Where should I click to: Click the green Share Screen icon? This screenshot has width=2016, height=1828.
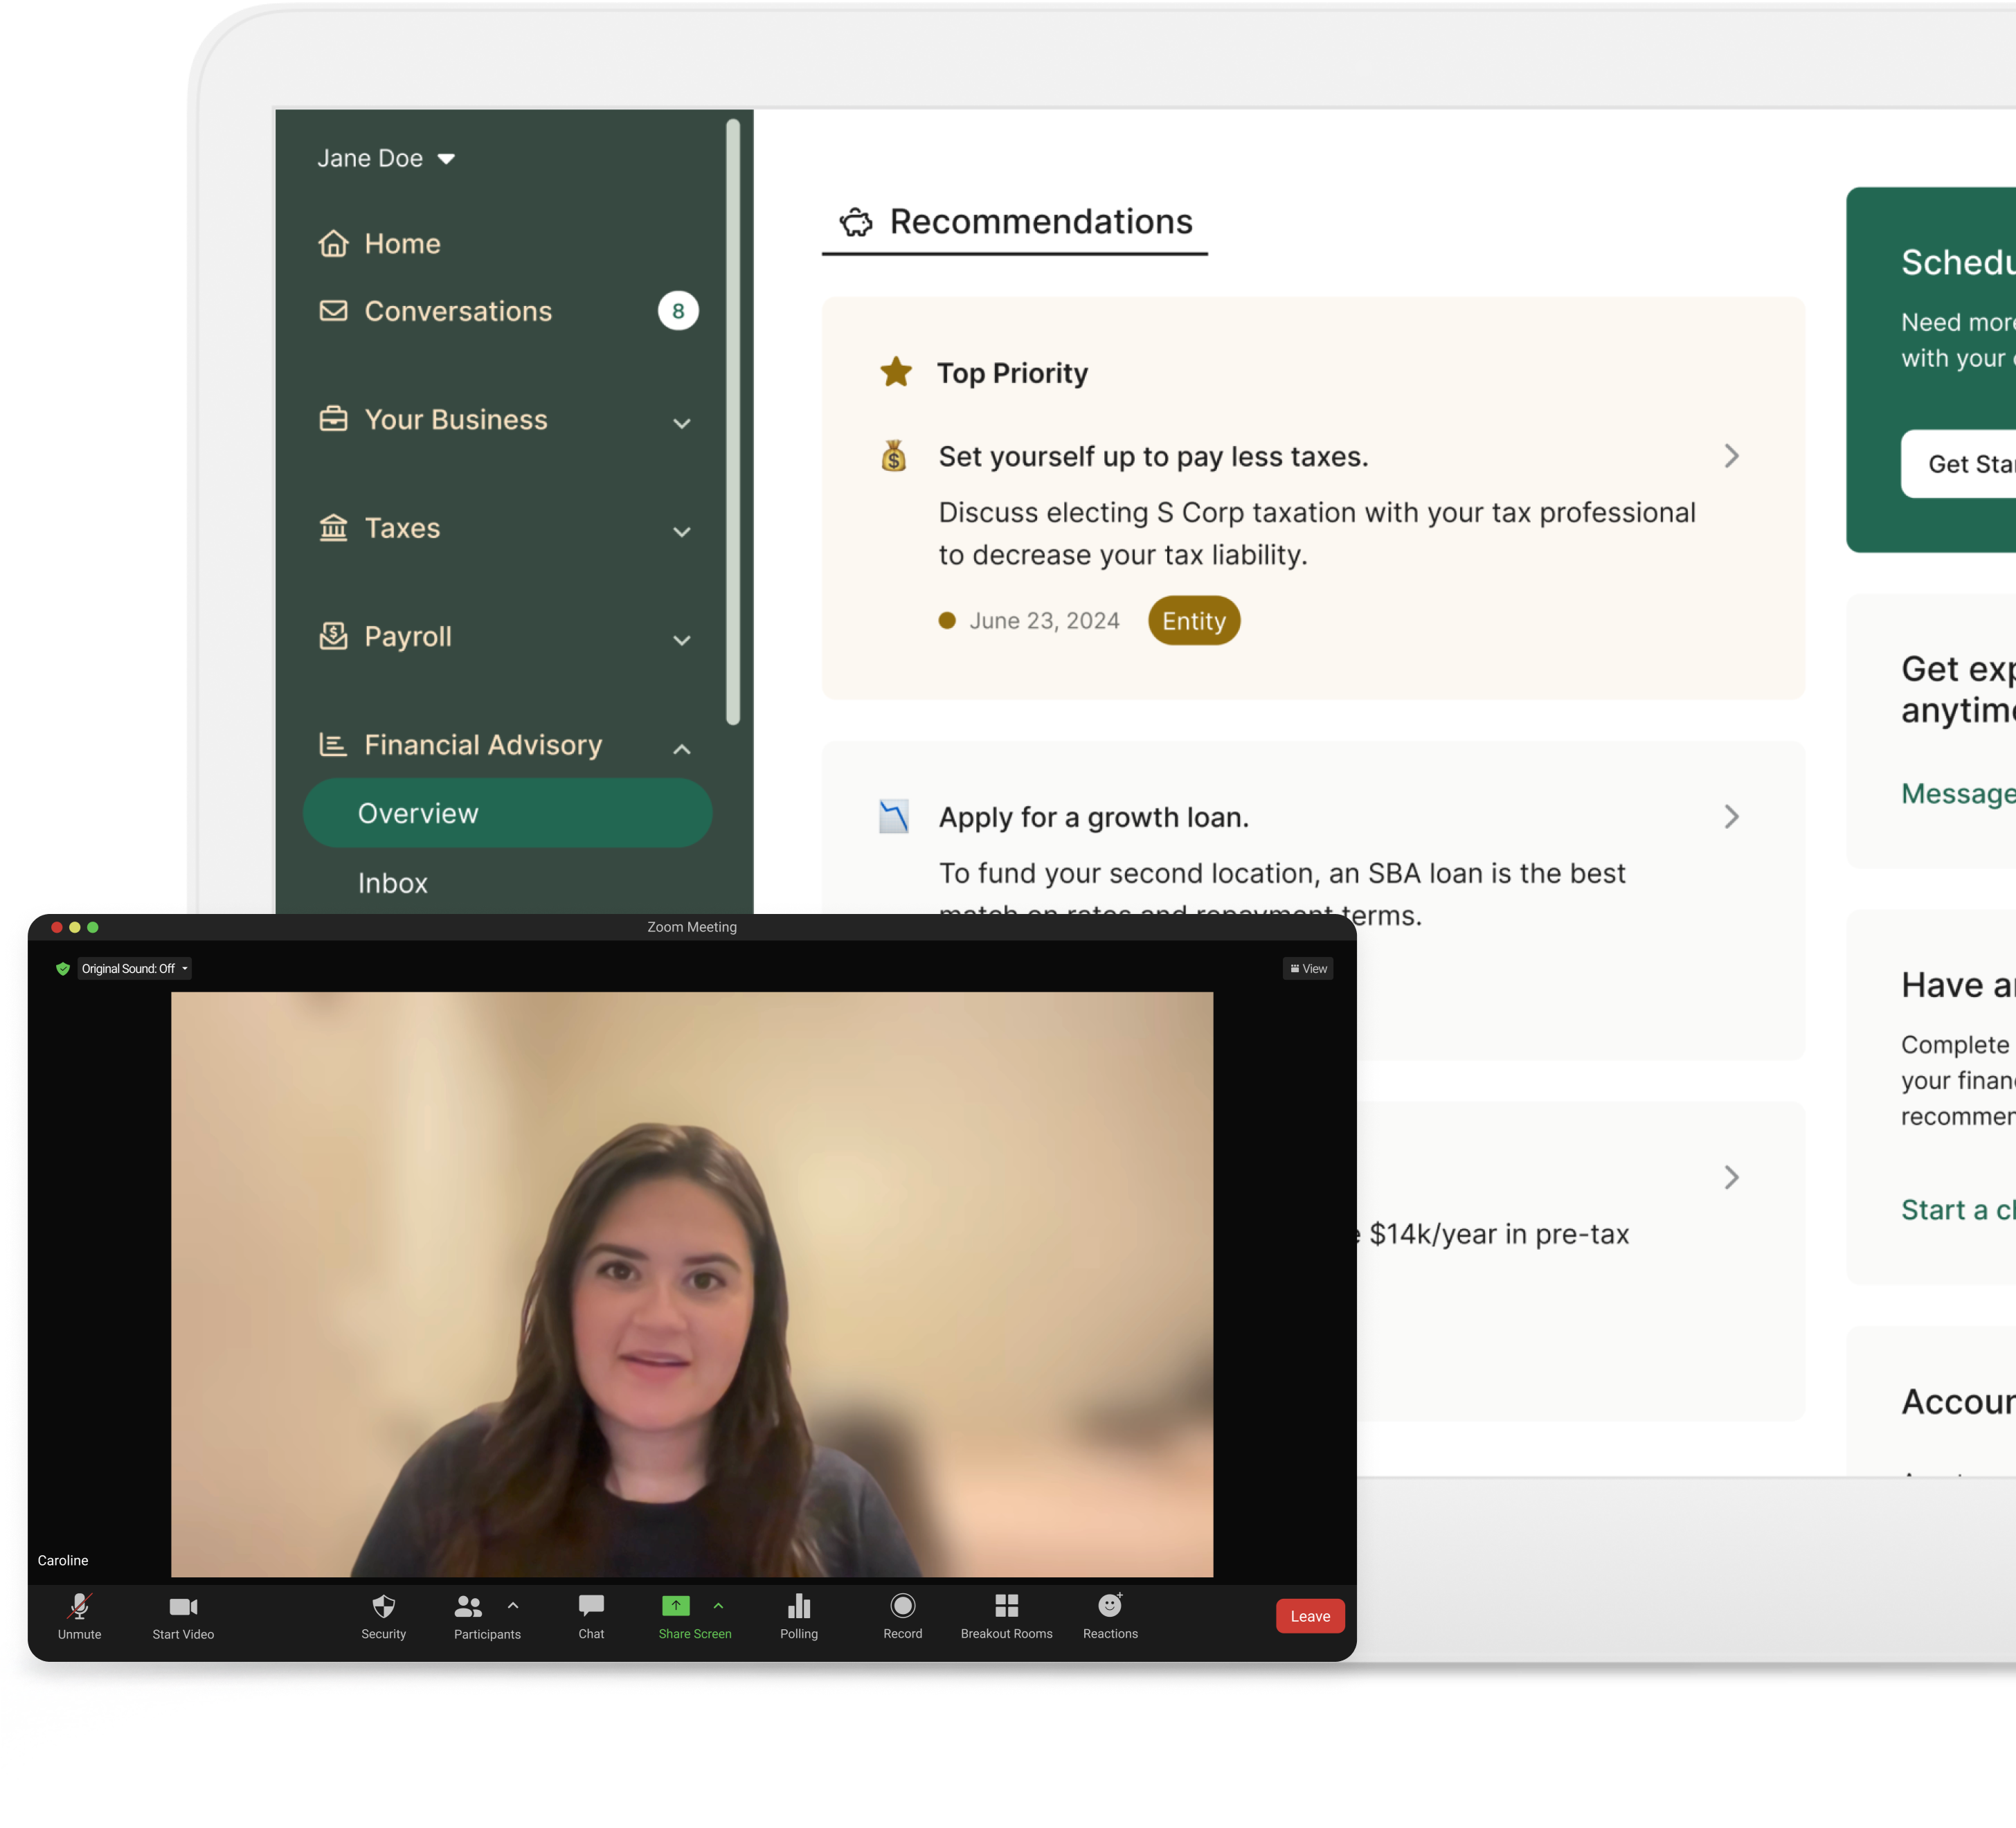coord(676,1606)
